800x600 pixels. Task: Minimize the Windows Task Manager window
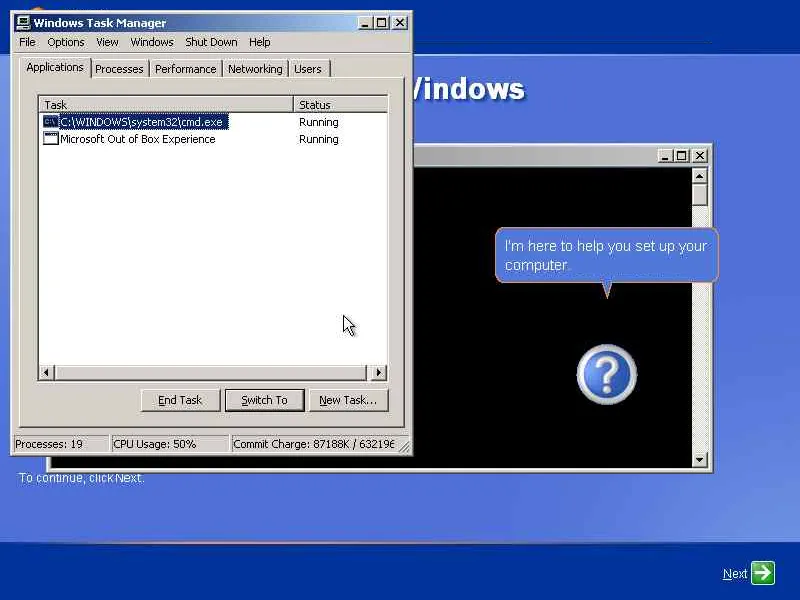coord(364,23)
